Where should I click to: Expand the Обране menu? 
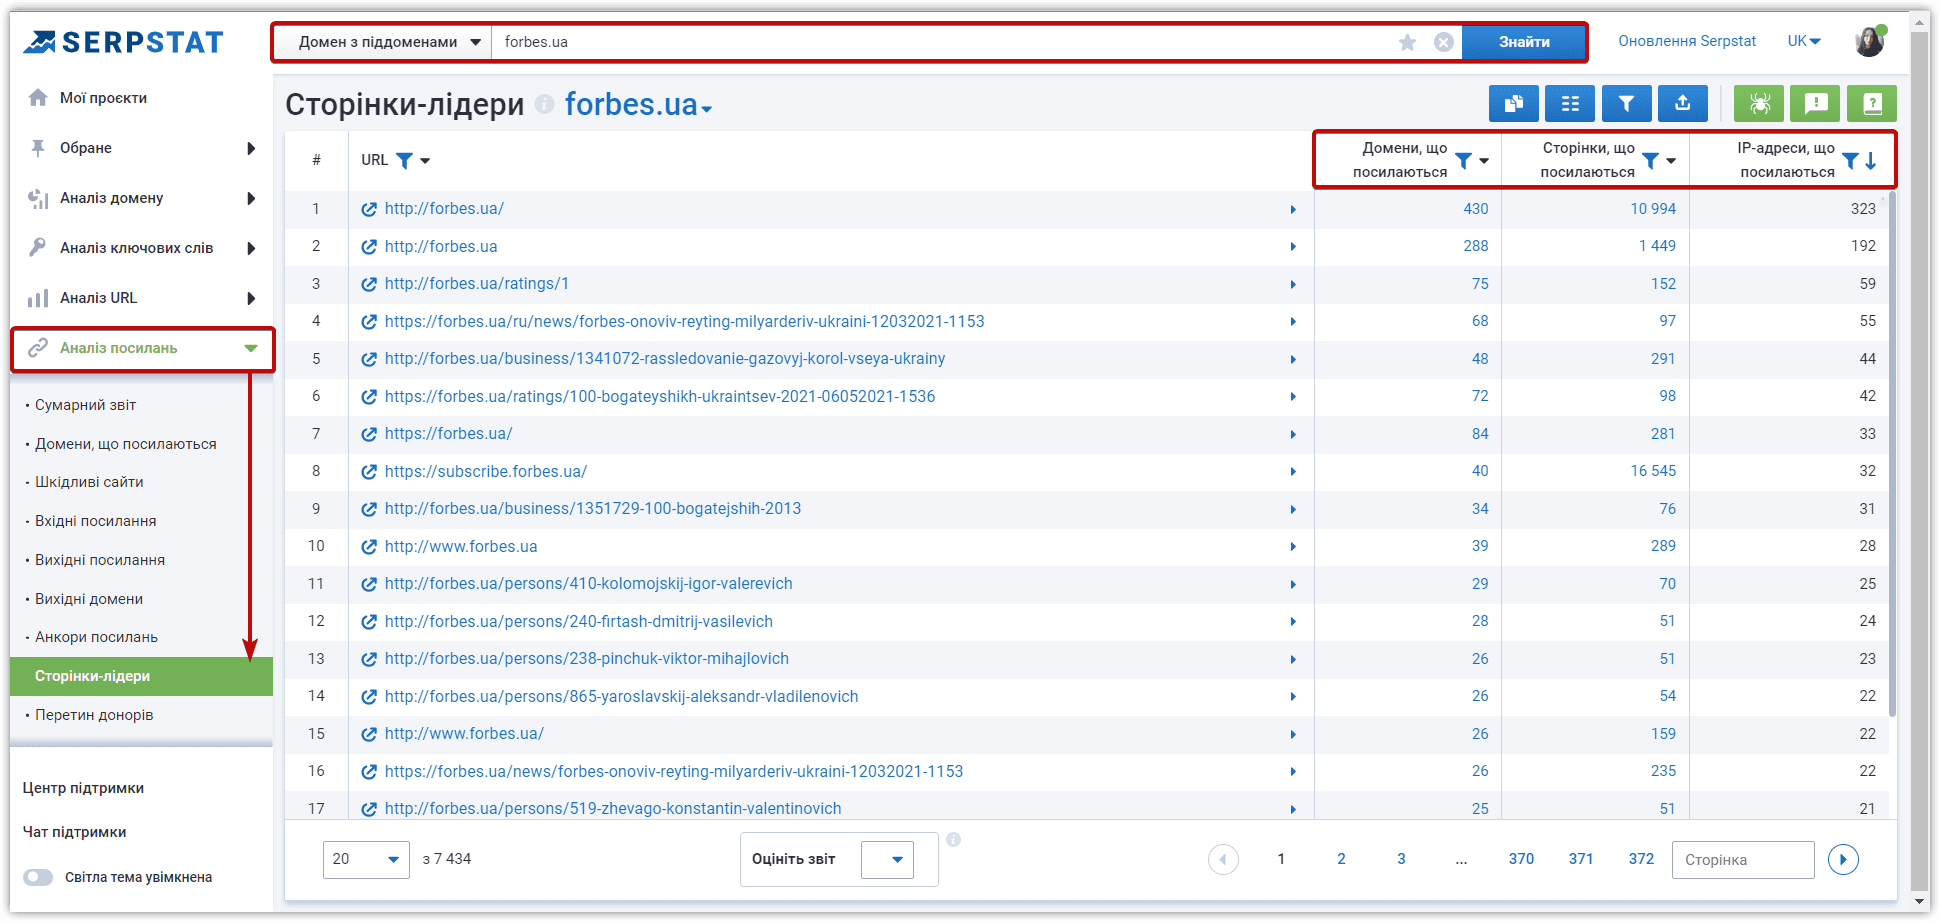(251, 148)
